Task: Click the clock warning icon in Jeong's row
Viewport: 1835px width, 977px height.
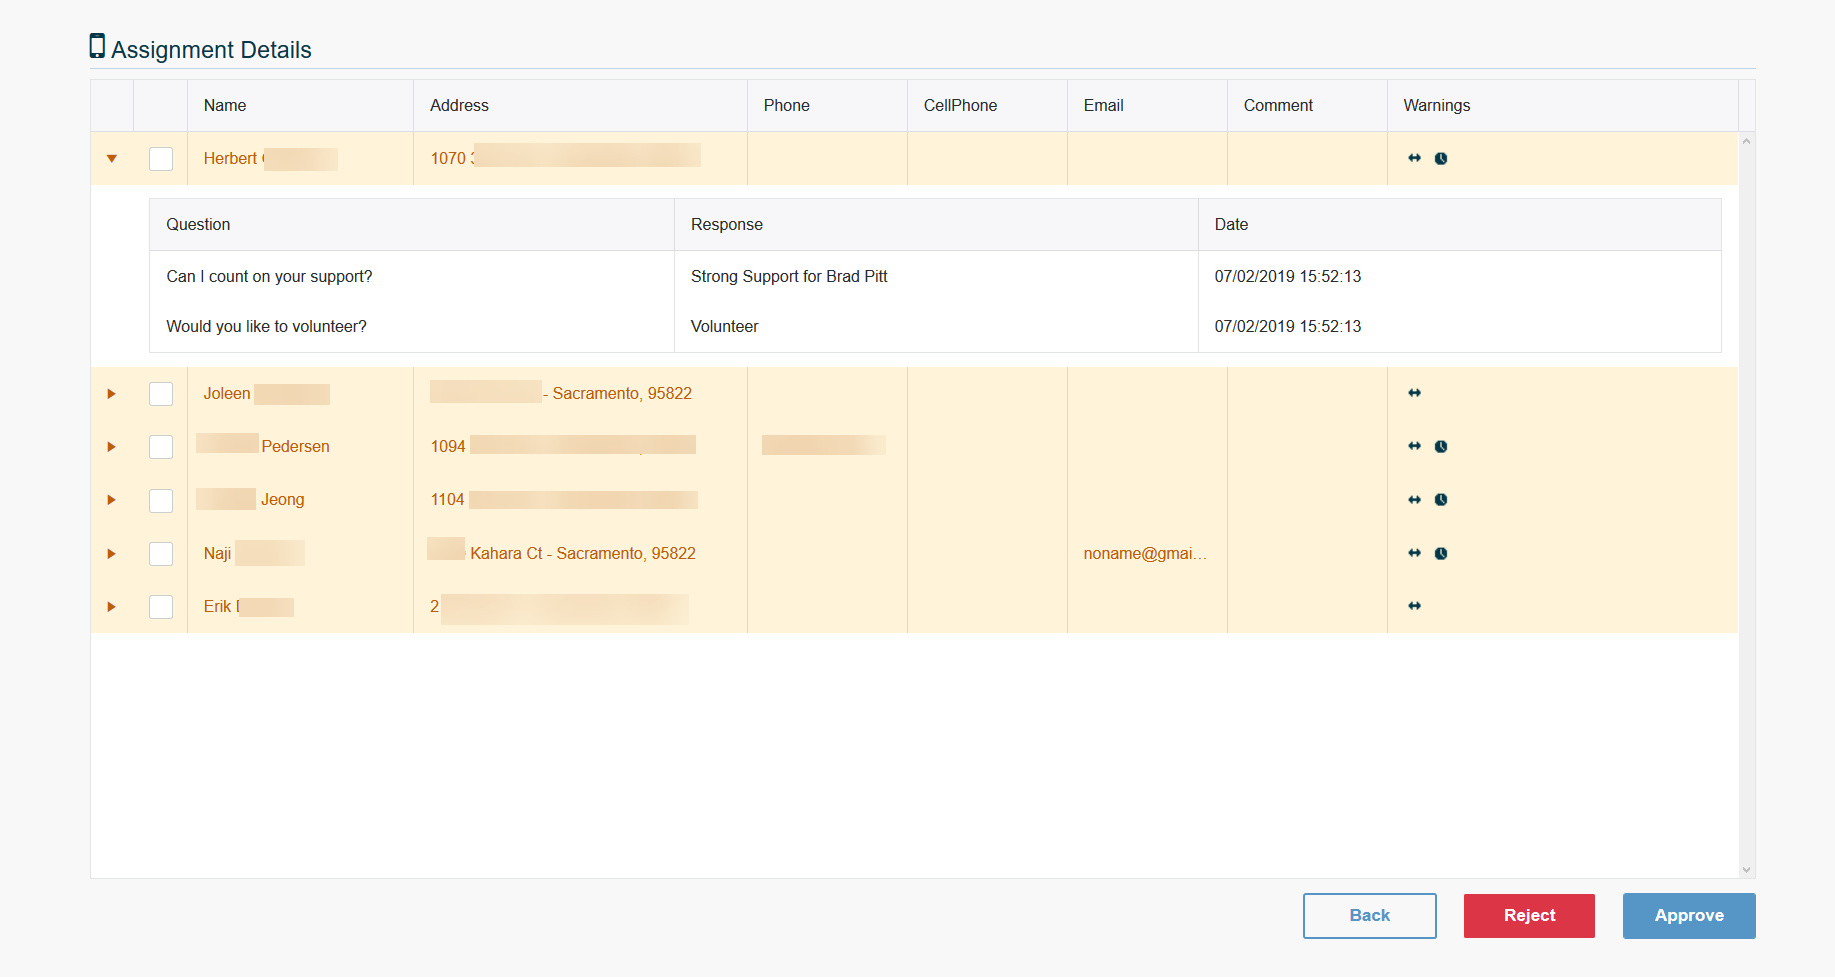Action: click(1441, 500)
